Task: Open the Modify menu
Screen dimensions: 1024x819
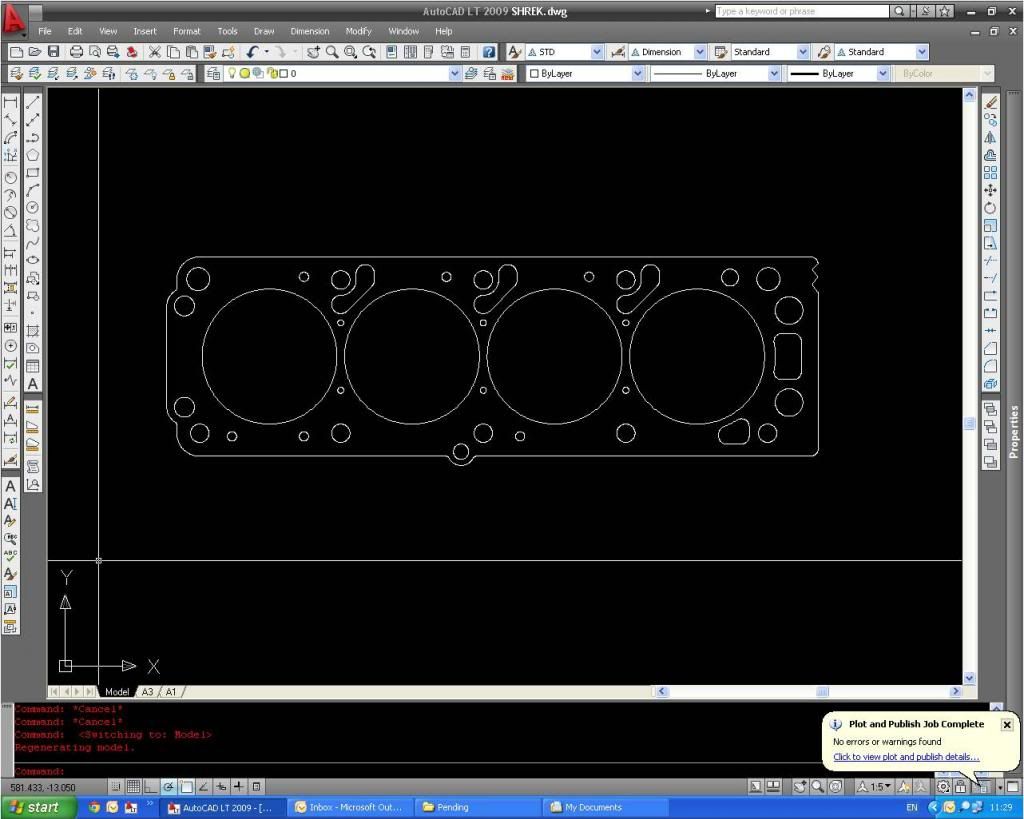Action: [x=358, y=31]
